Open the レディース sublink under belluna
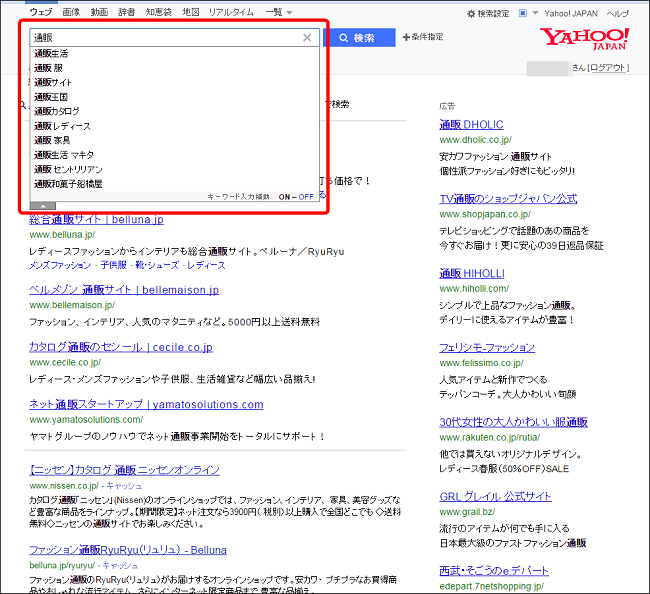 206,265
